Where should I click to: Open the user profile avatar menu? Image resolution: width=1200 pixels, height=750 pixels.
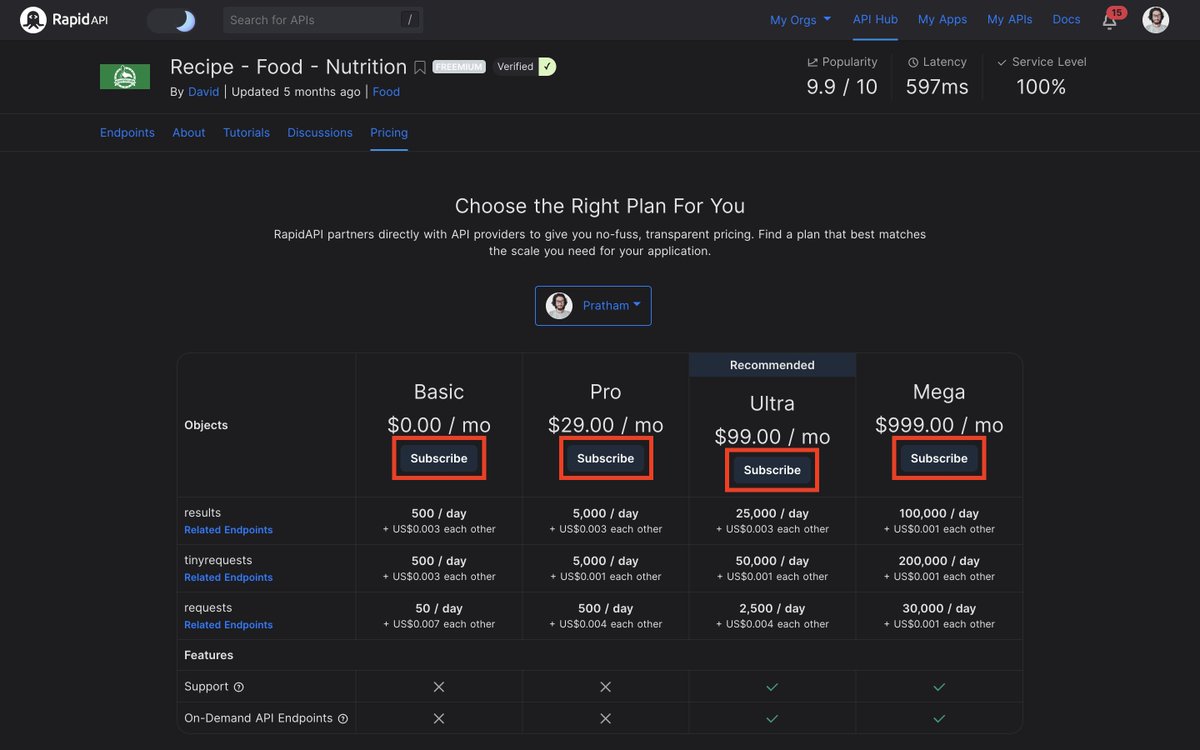(1155, 20)
